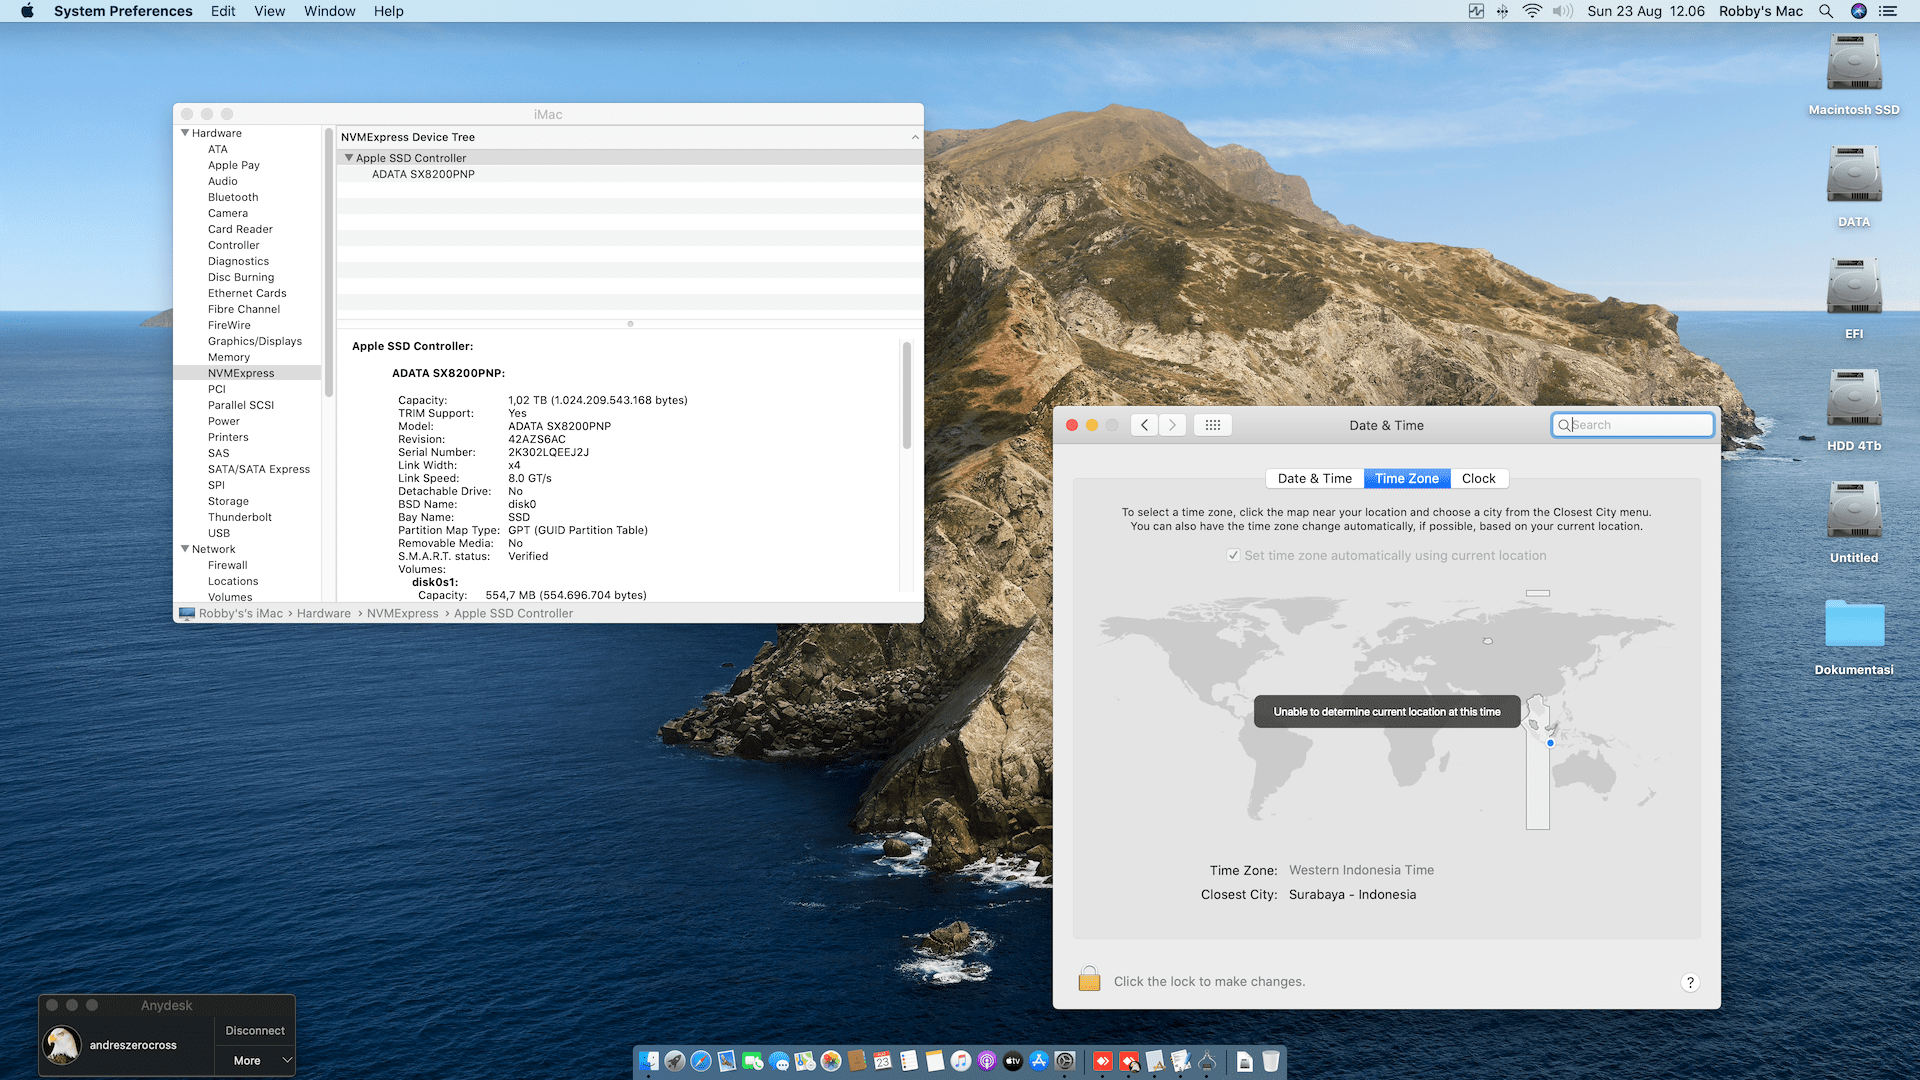Select SATA/SATA Express in sidebar

259,469
